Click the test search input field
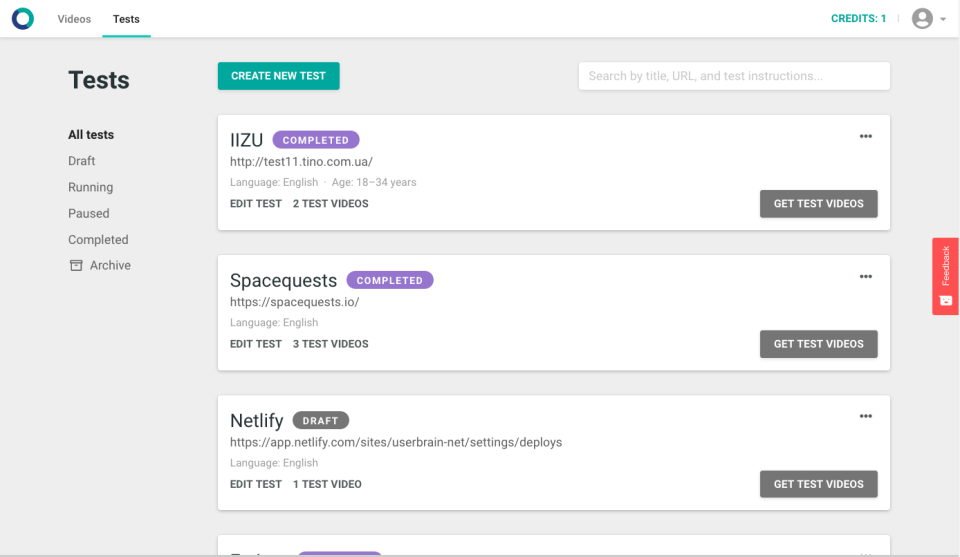Image resolution: width=960 pixels, height=557 pixels. click(734, 76)
